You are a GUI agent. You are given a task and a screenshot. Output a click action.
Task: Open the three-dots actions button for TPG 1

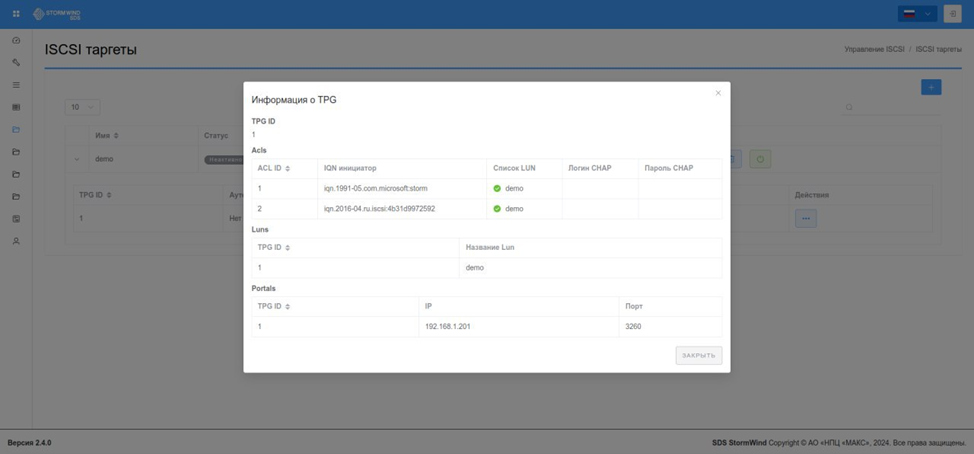click(806, 219)
